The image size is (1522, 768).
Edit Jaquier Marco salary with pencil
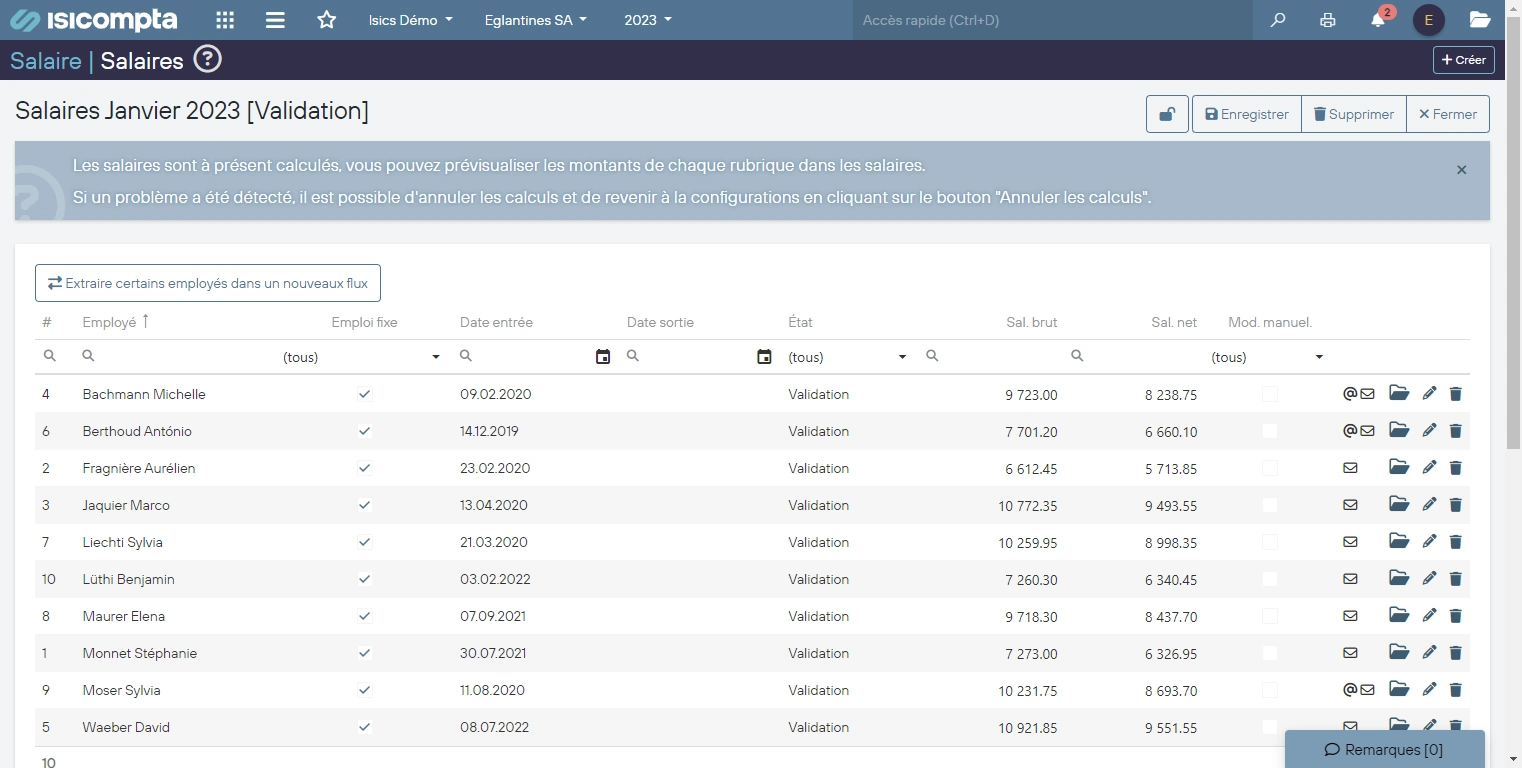[x=1429, y=505]
